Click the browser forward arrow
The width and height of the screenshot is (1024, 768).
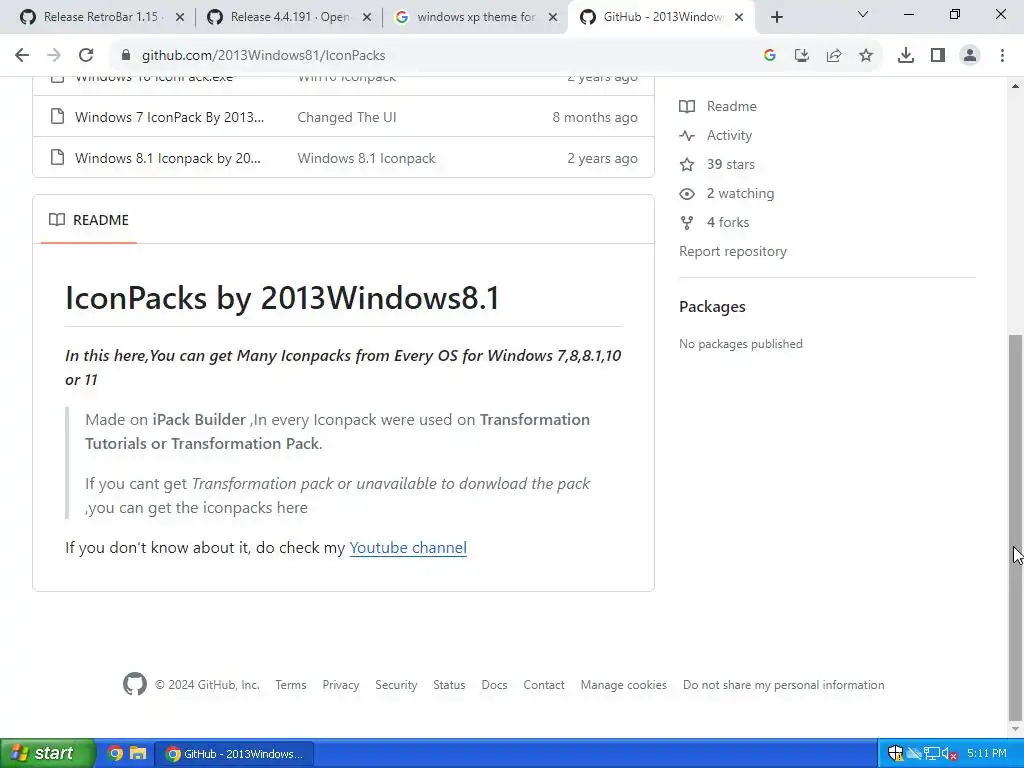point(54,56)
